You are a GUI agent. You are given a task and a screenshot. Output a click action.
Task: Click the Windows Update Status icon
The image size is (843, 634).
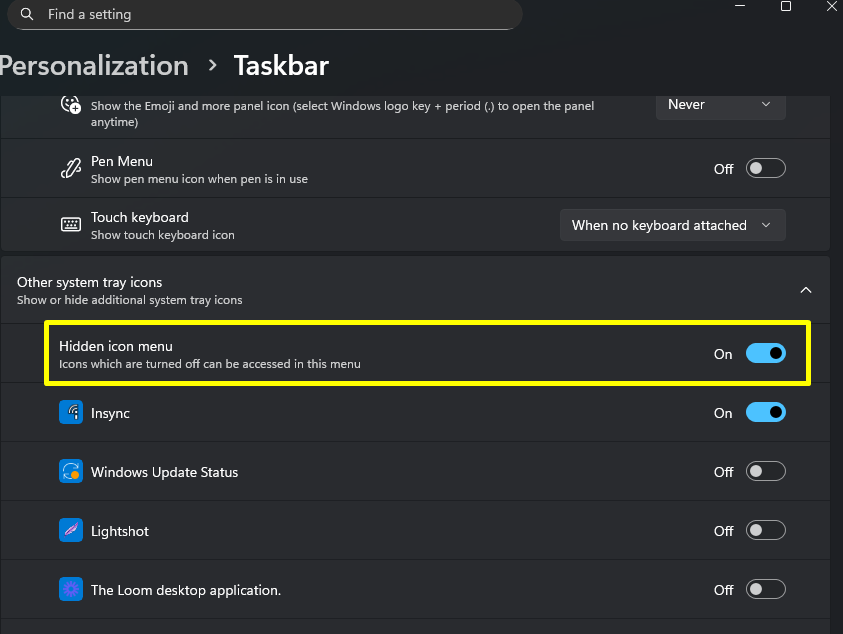[x=70, y=472]
